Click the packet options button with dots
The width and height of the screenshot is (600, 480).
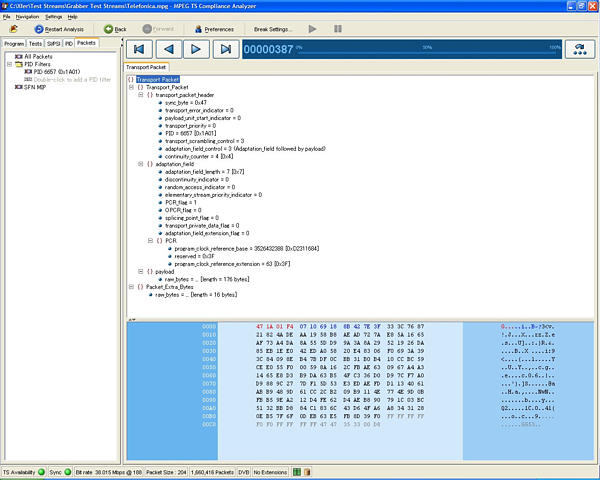(578, 48)
